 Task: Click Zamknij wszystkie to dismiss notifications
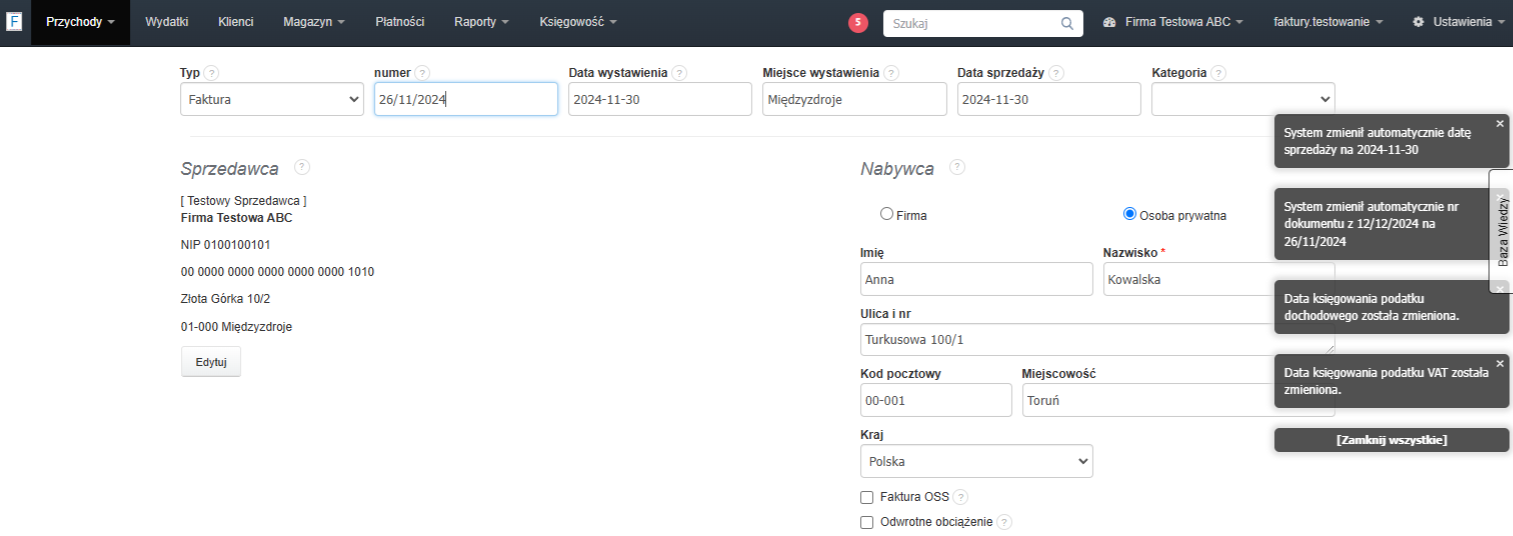[x=1392, y=440]
